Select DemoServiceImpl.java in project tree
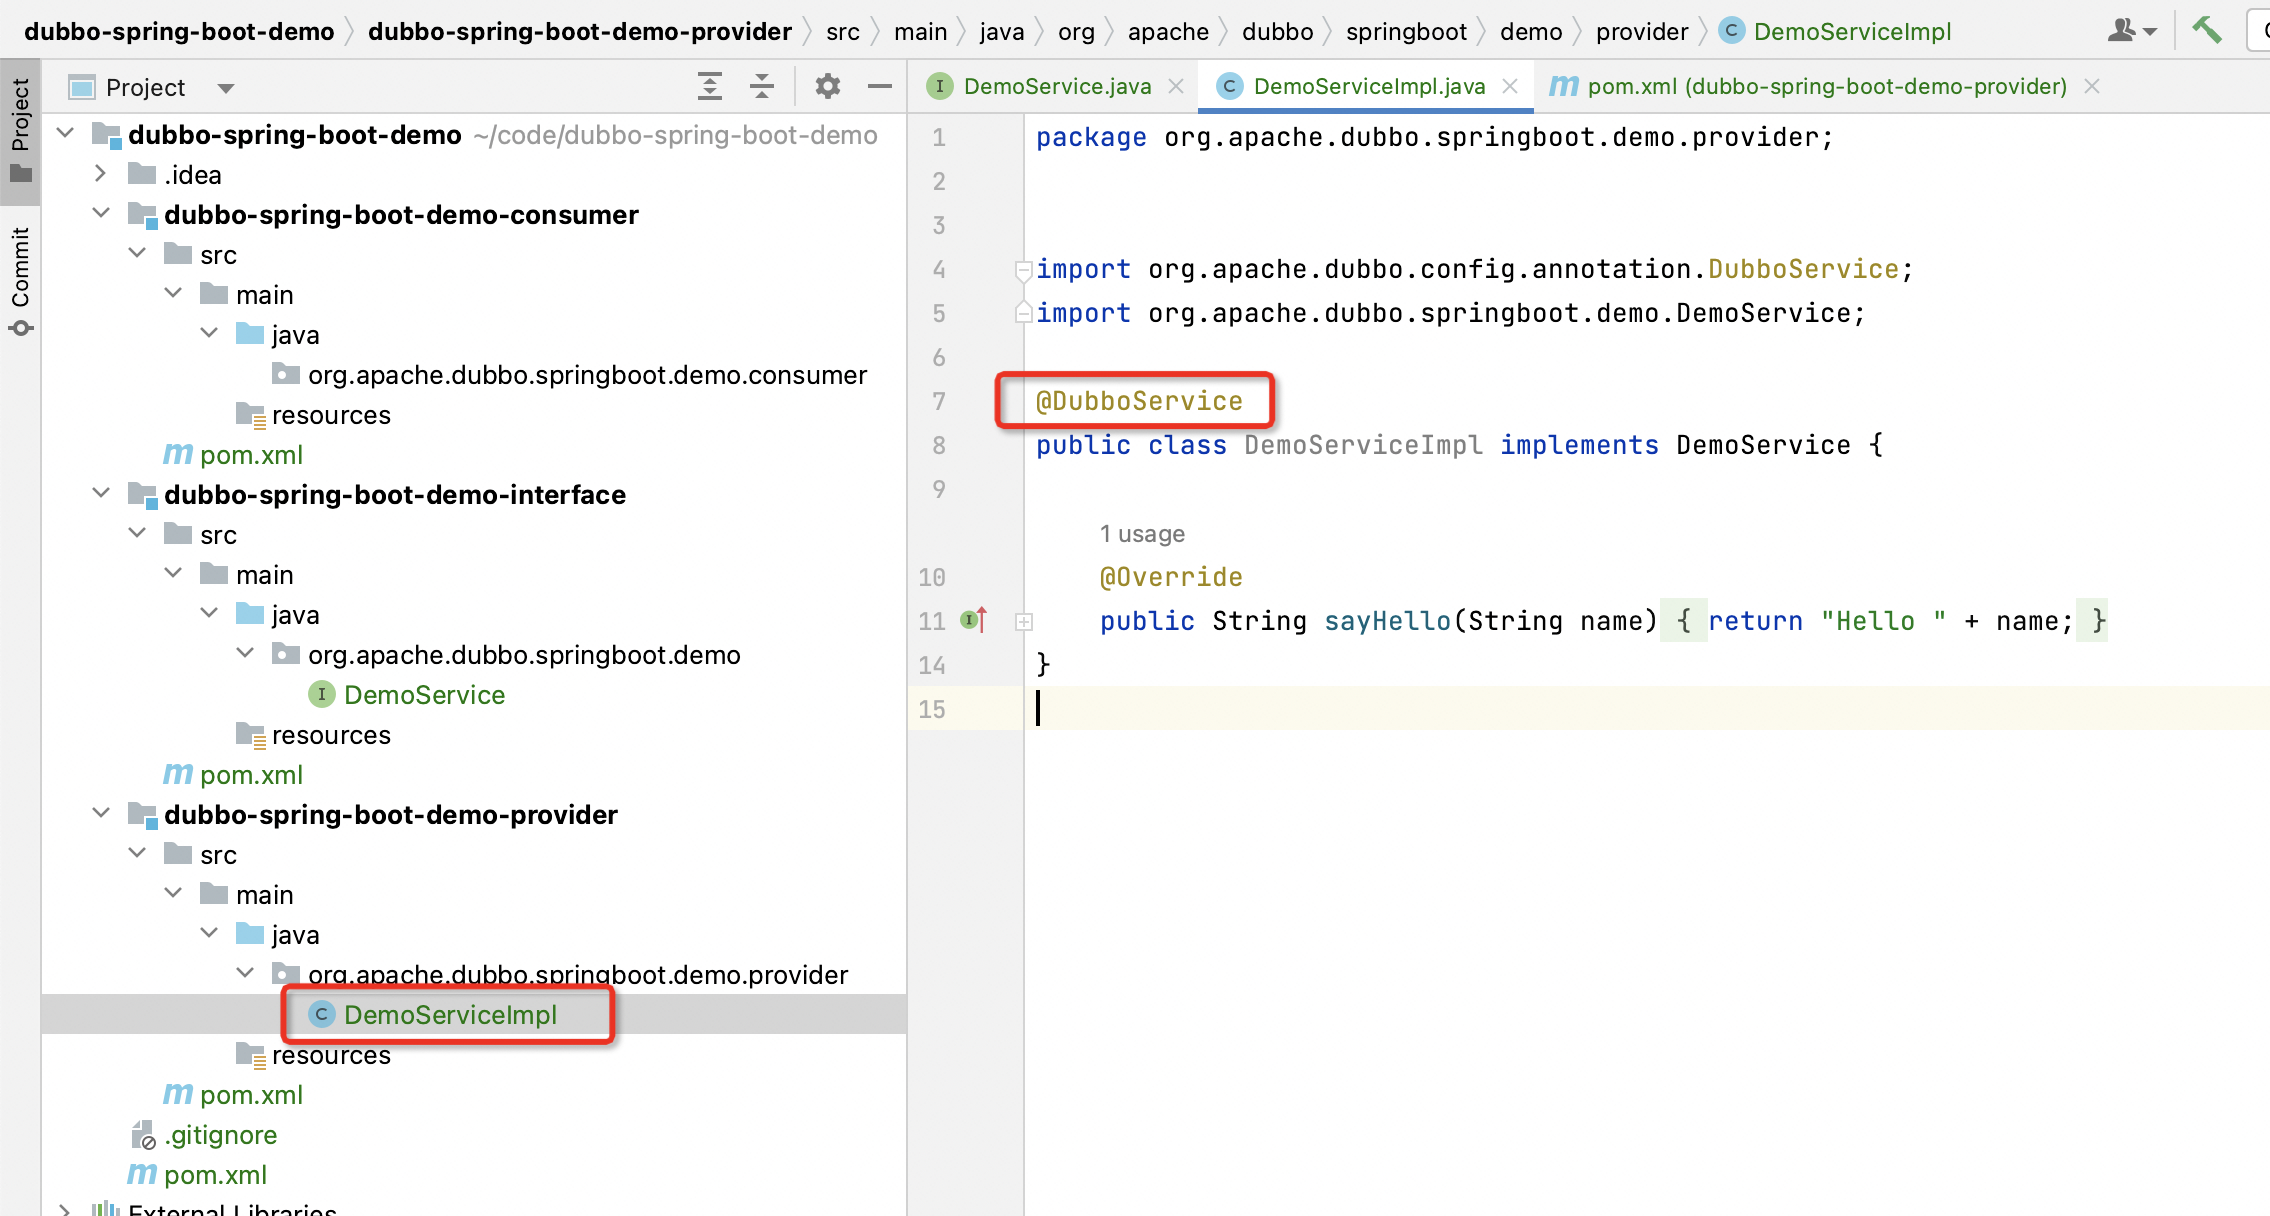This screenshot has height=1216, width=2270. [450, 1015]
